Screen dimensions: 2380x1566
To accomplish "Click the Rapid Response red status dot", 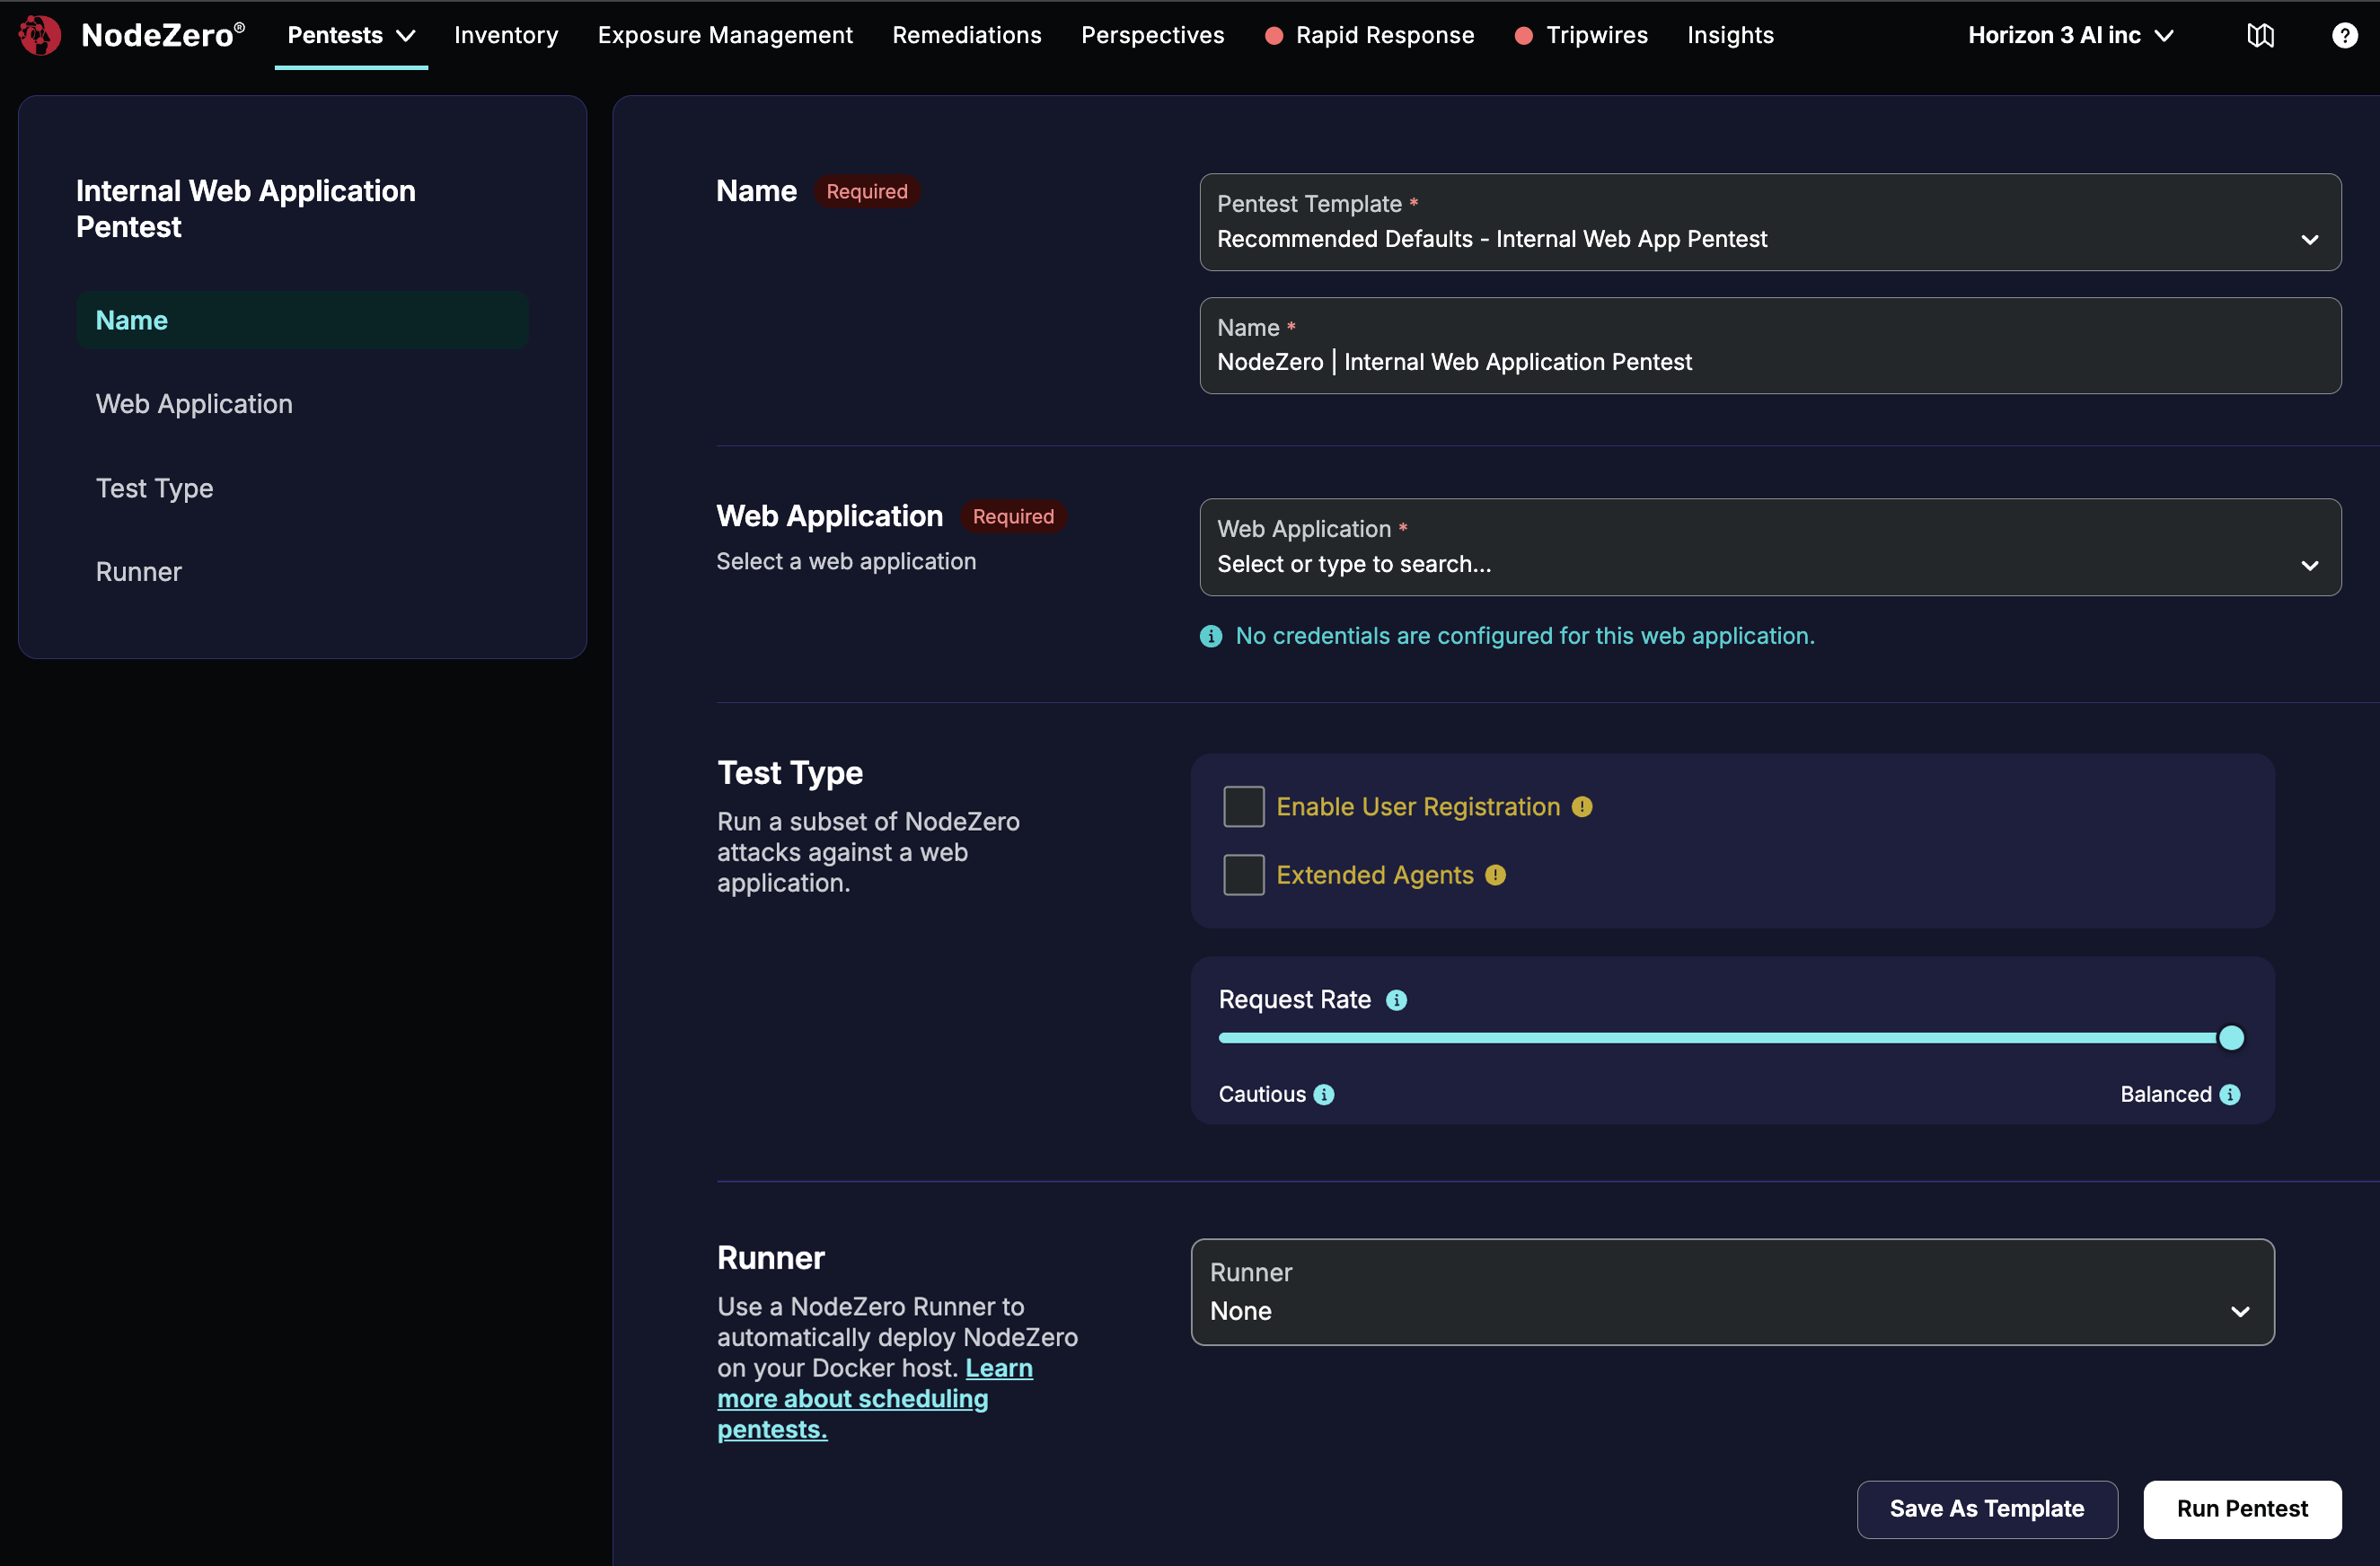I will [x=1273, y=35].
